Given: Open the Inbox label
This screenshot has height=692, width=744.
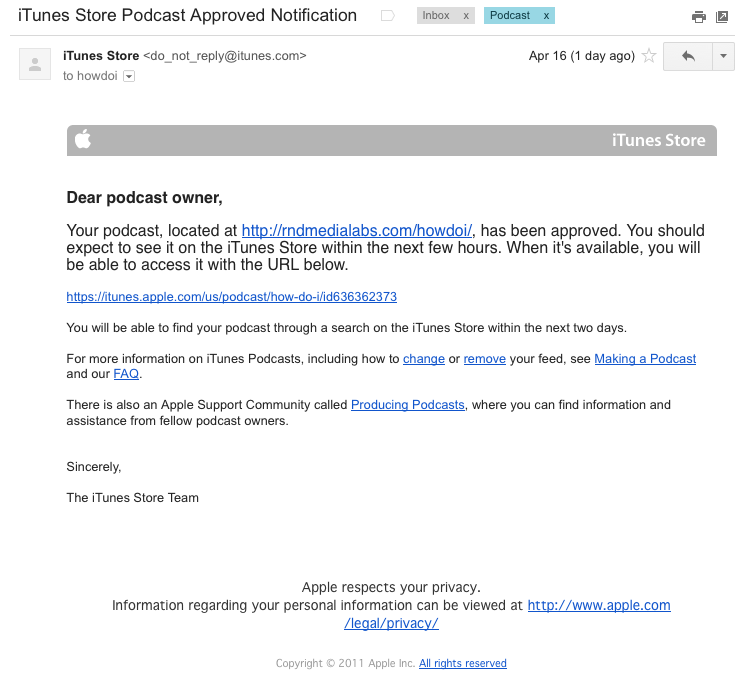Looking at the screenshot, I should click(x=436, y=16).
